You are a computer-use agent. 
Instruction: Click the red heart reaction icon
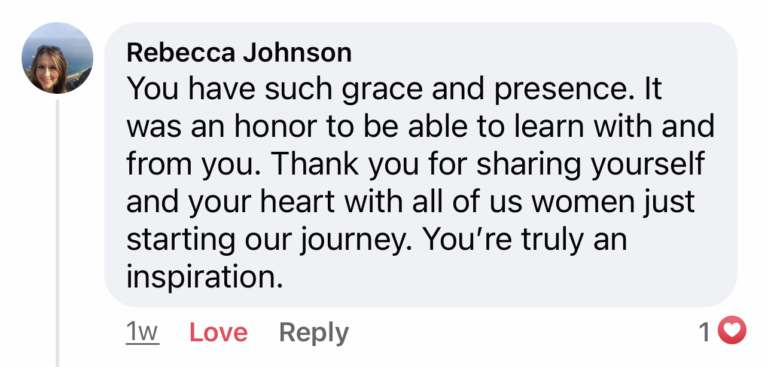[x=732, y=330]
